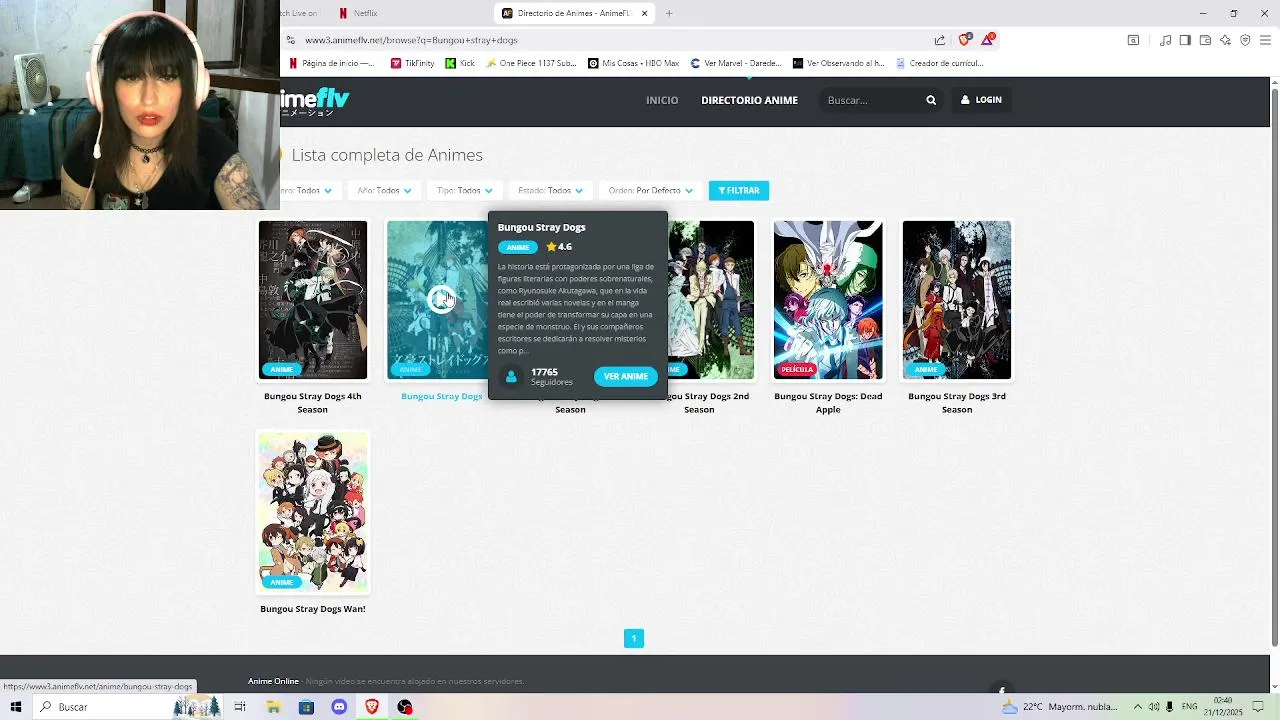Screen dimensions: 1280x720
Task: Open the Kick bookmark
Action: pyautogui.click(x=460, y=63)
